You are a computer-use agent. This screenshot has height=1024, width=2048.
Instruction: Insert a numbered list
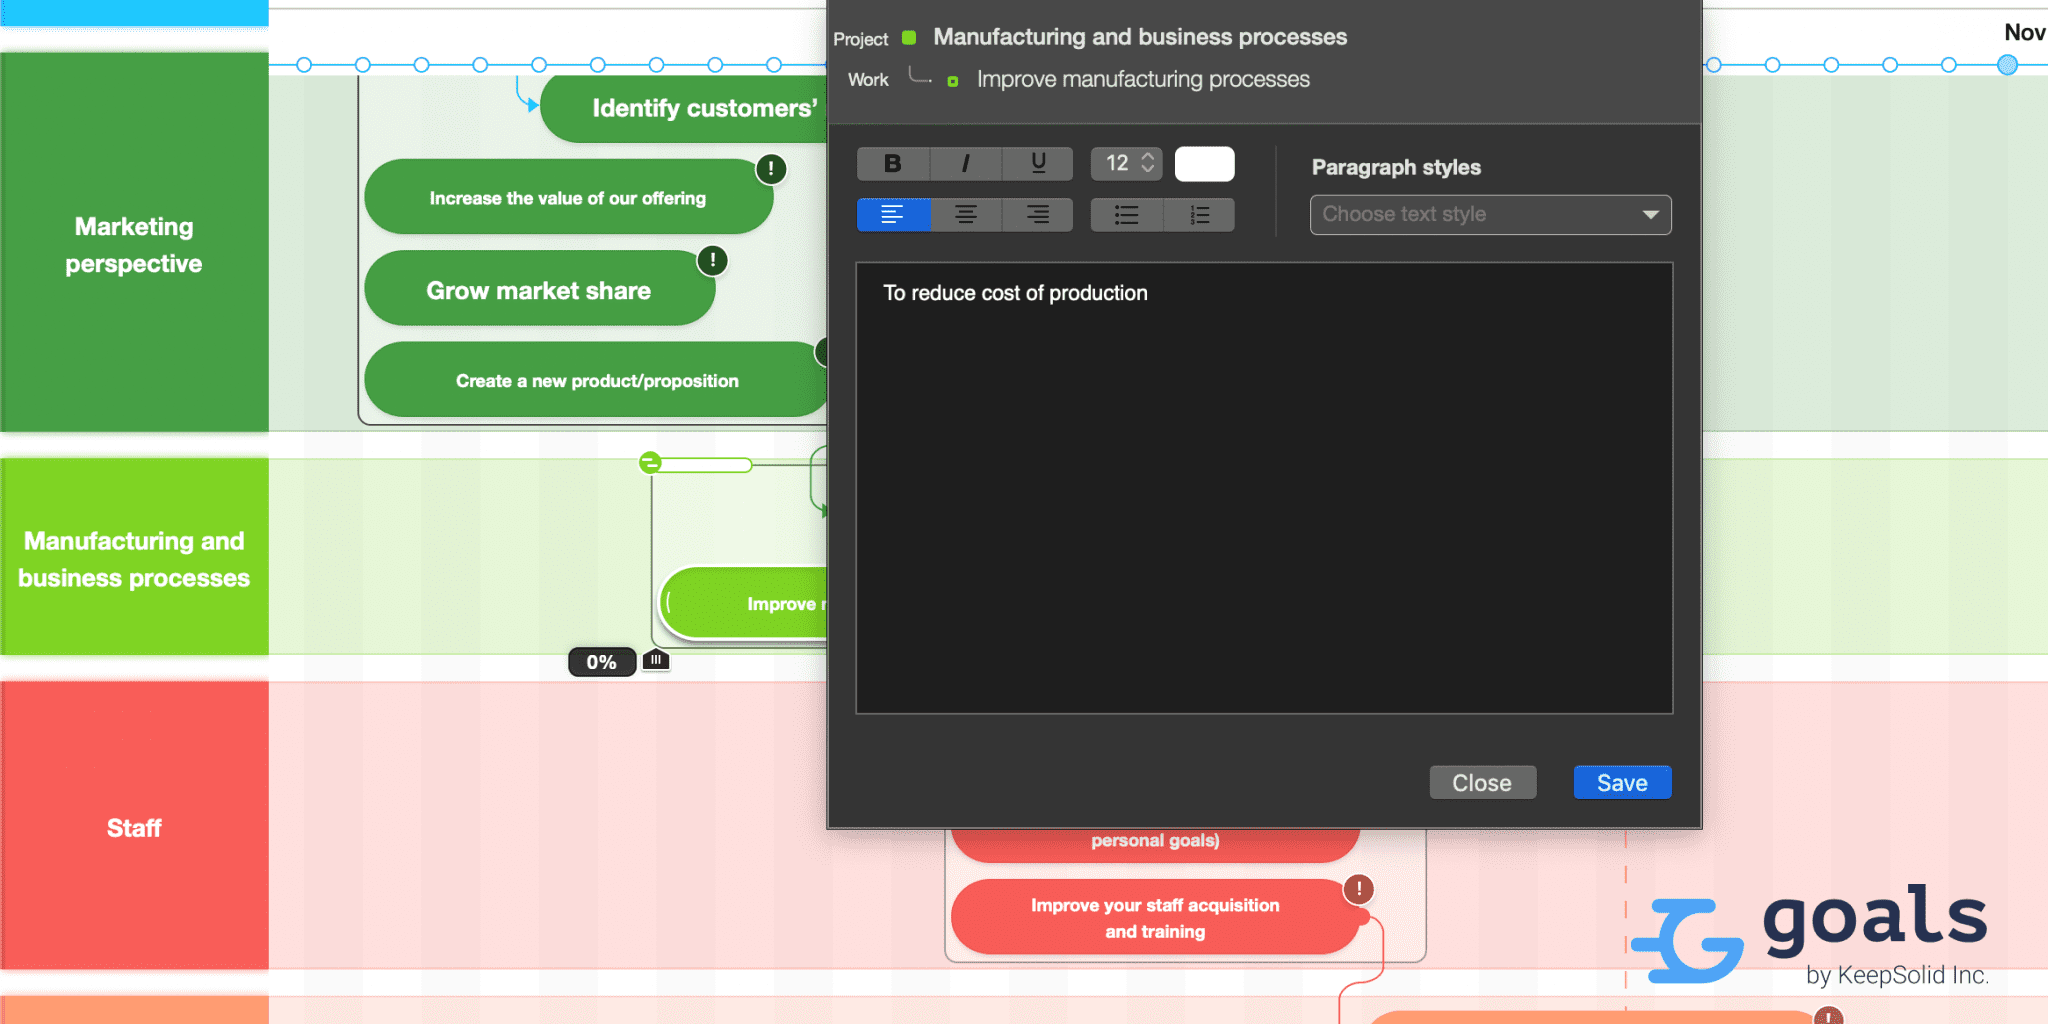pos(1199,215)
